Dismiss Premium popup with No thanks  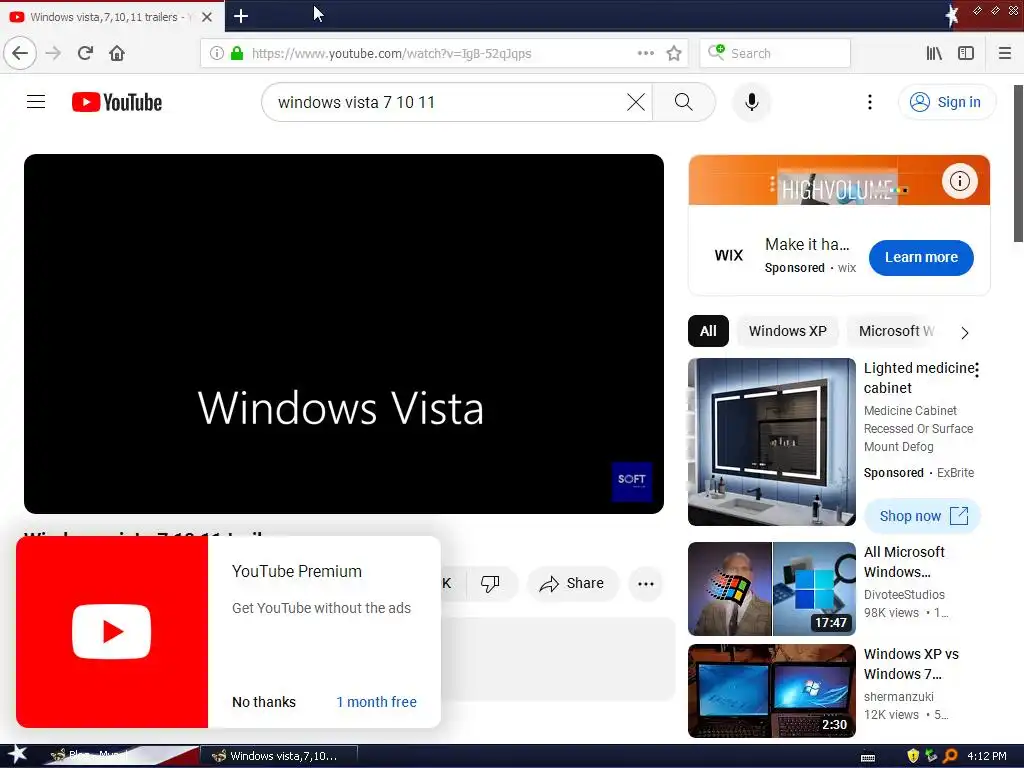point(264,702)
